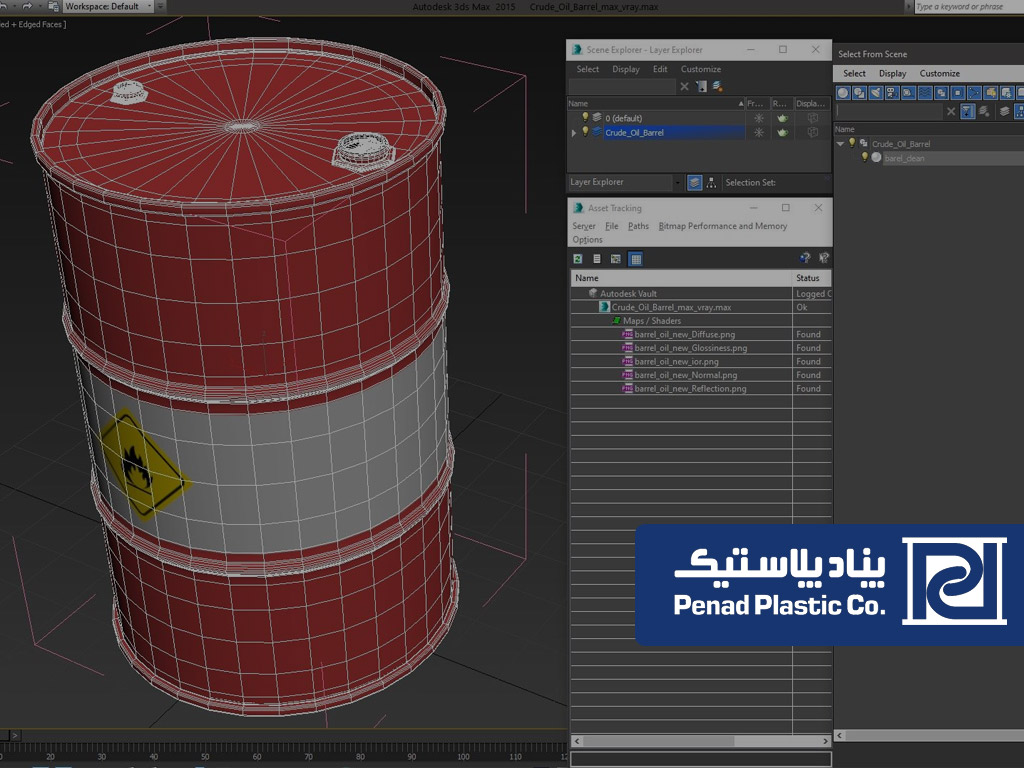The image size is (1024, 768).
Task: Collapse Crude_Oil_Barrel group in Select From Scene
Action: click(x=840, y=144)
